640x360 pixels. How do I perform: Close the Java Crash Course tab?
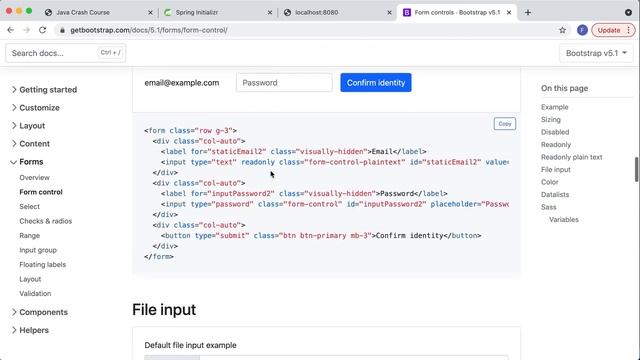coord(150,13)
